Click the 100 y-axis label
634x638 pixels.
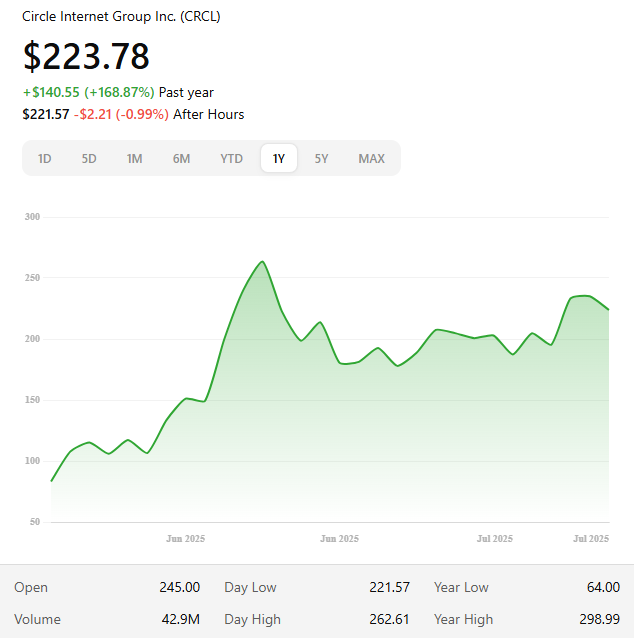point(32,461)
